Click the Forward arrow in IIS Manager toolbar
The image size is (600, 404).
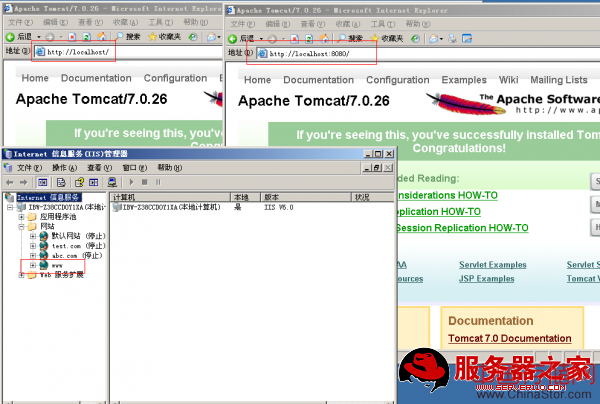pyautogui.click(x=23, y=183)
